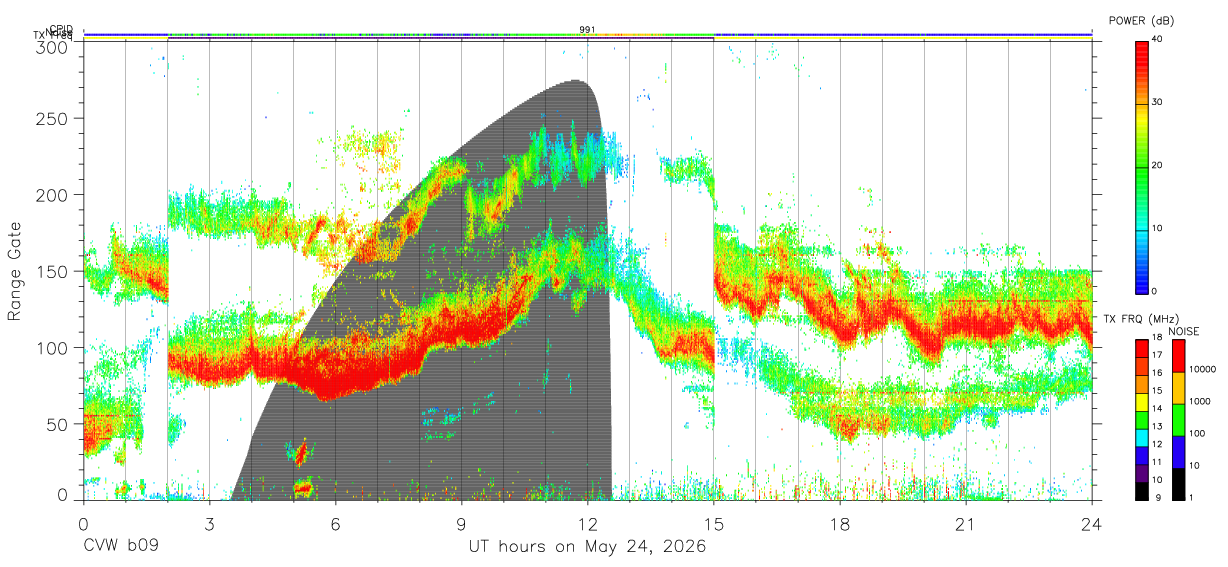Click the 6 tick on the UT hours axis
1228x567 pixels.
pos(335,524)
